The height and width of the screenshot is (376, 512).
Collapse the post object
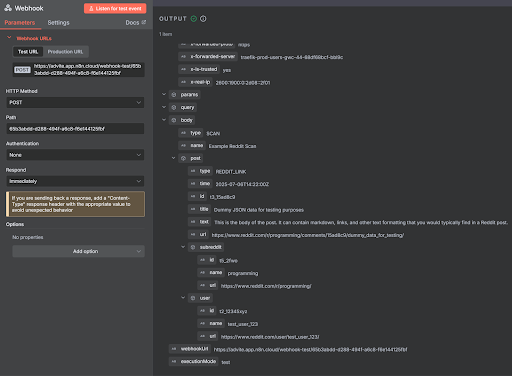[x=173, y=158]
